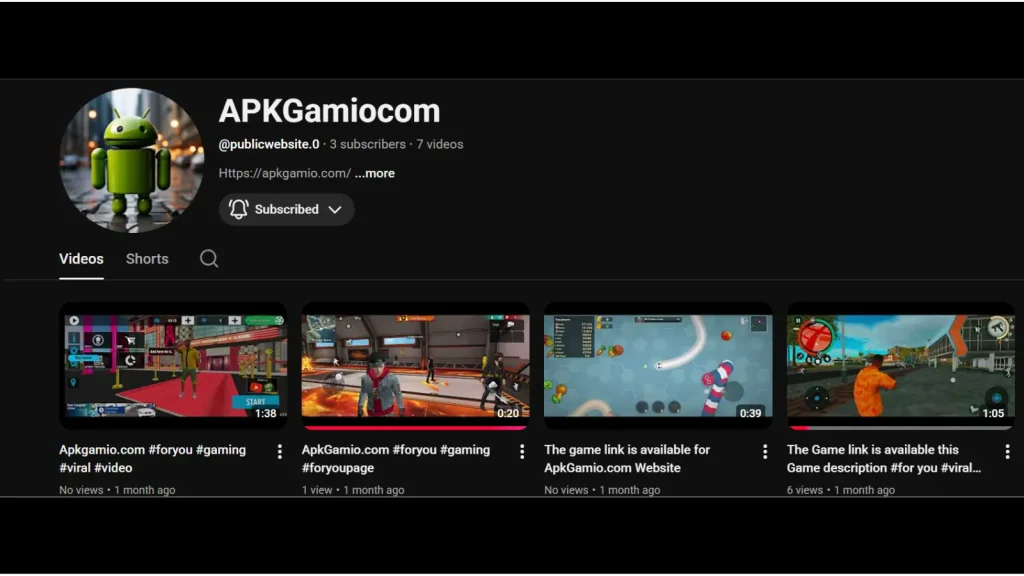Open three-dot menu for fourth video
Viewport: 1024px width, 576px height.
pyautogui.click(x=1007, y=451)
